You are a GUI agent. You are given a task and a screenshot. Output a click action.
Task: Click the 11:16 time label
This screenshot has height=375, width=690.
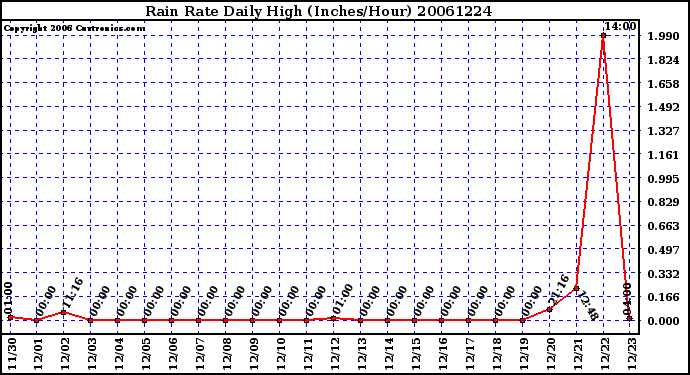pos(72,294)
